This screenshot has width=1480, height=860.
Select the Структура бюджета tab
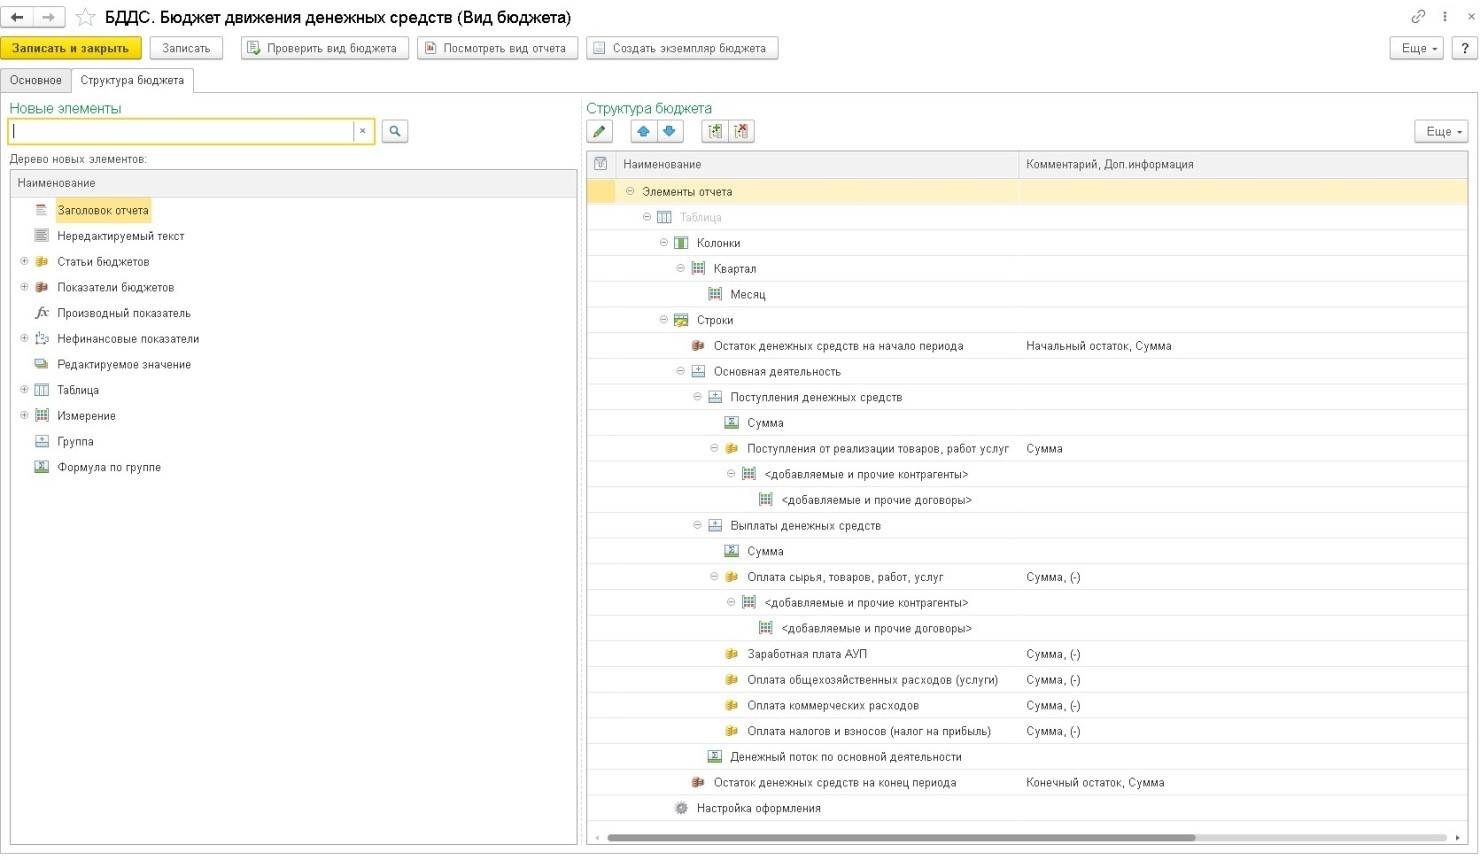click(x=132, y=80)
